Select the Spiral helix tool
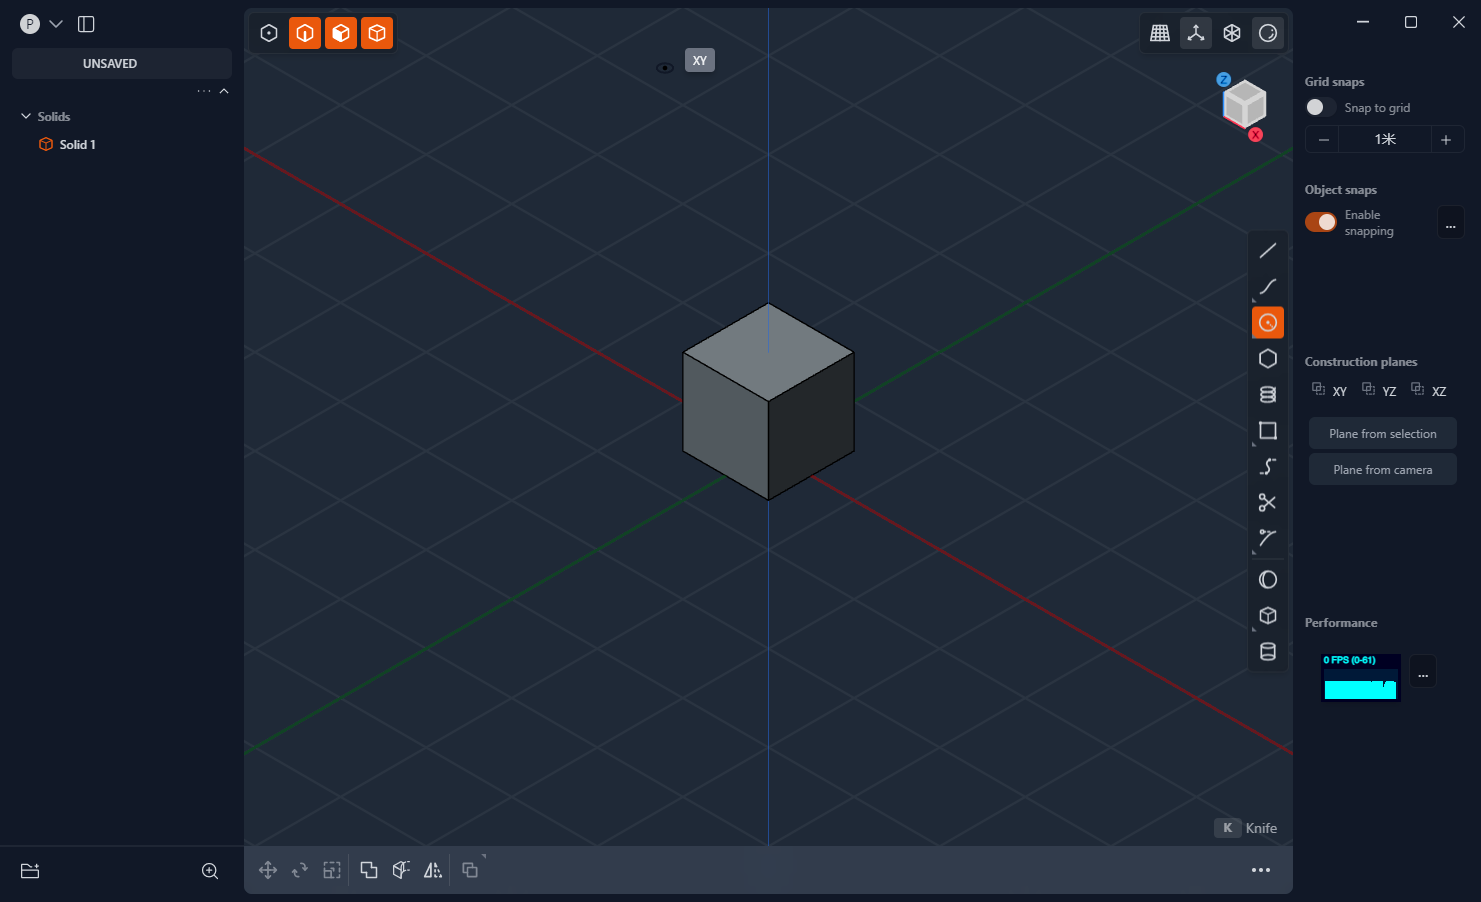Image resolution: width=1481 pixels, height=902 pixels. click(1268, 395)
